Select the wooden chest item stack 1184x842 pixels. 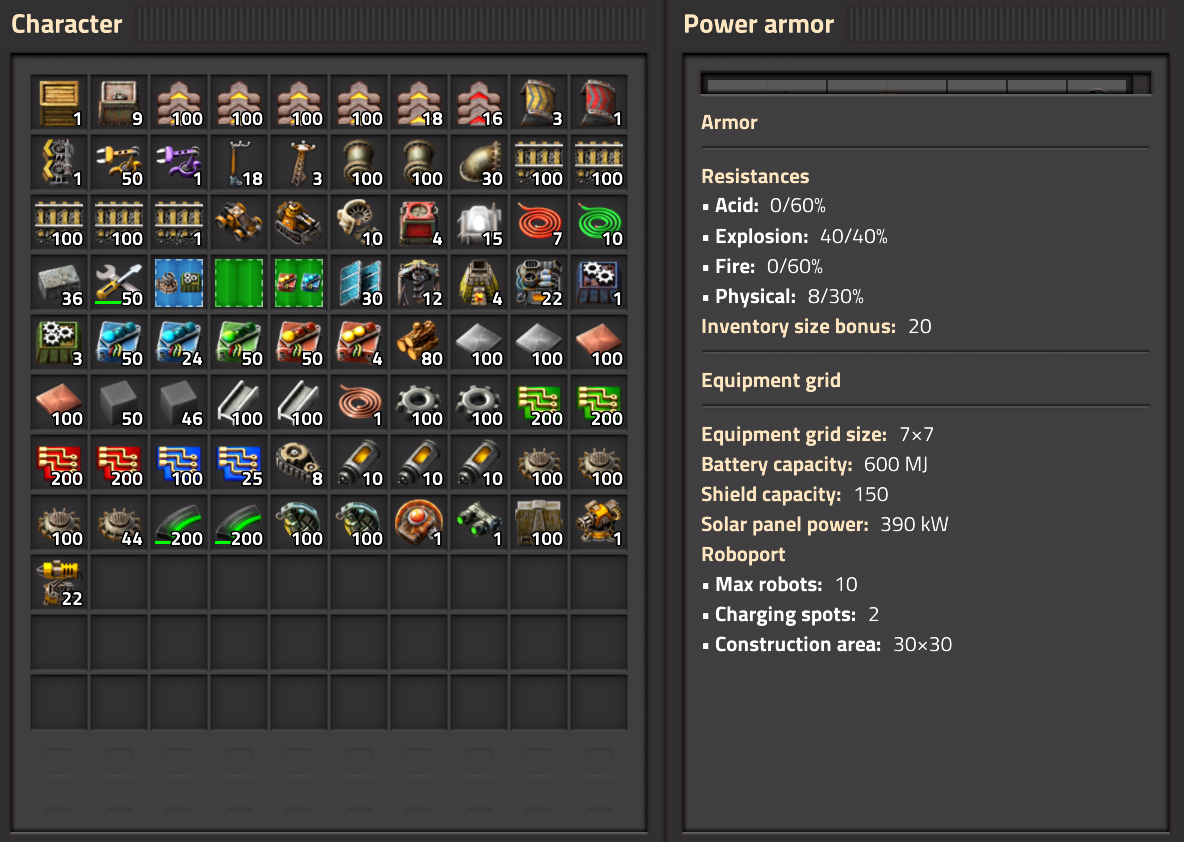pyautogui.click(x=59, y=103)
